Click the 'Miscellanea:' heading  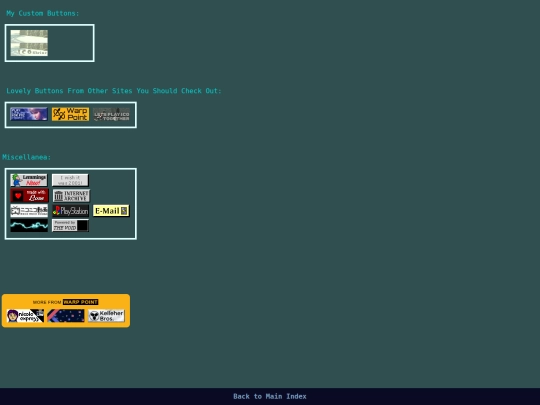click(x=27, y=157)
